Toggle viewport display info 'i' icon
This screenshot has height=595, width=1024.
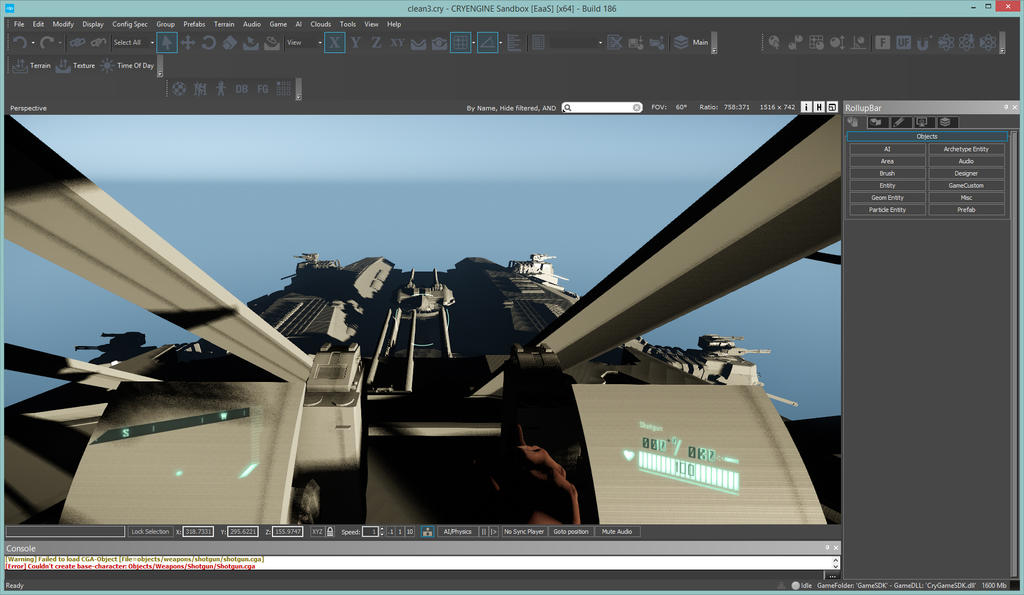tap(806, 107)
